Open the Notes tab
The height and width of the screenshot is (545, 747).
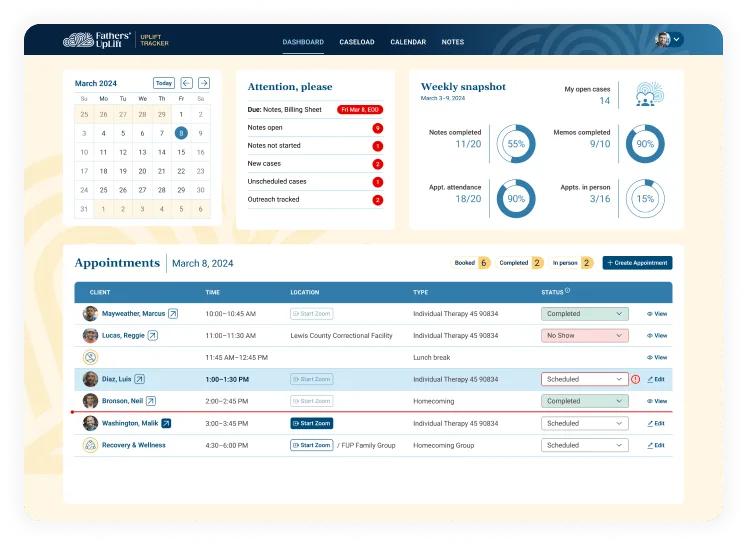(453, 42)
